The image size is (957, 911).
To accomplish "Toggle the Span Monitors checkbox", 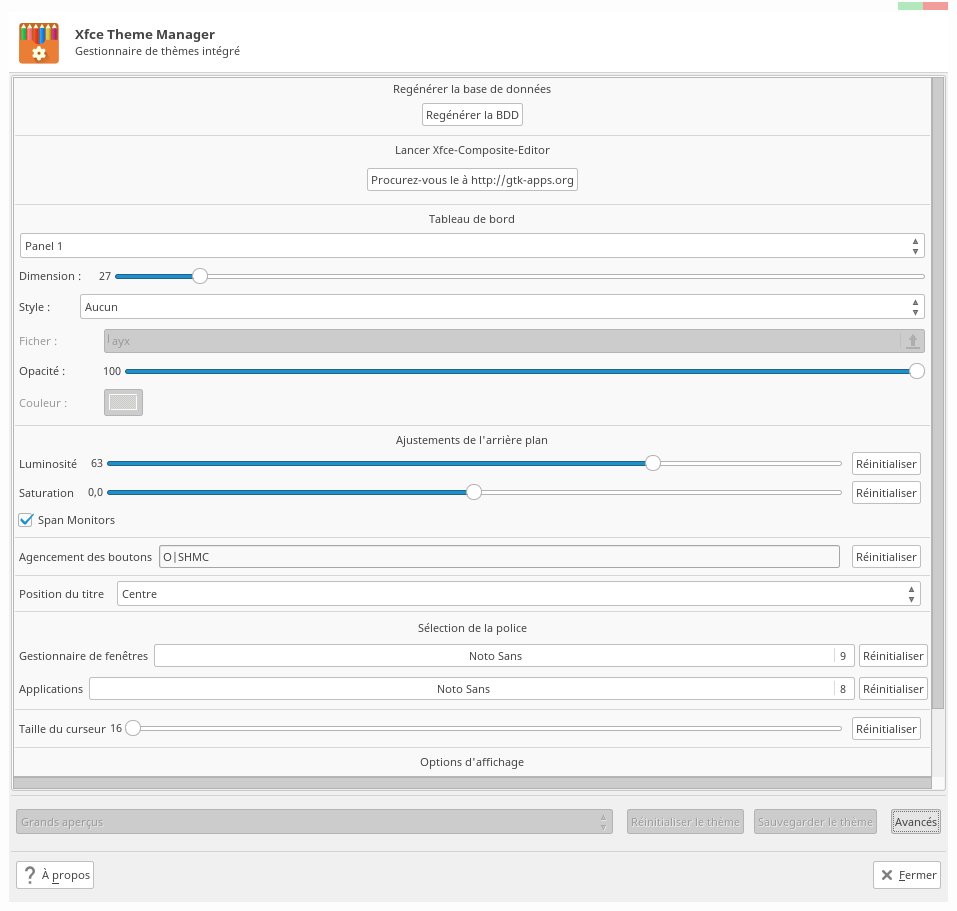I will click(x=26, y=520).
